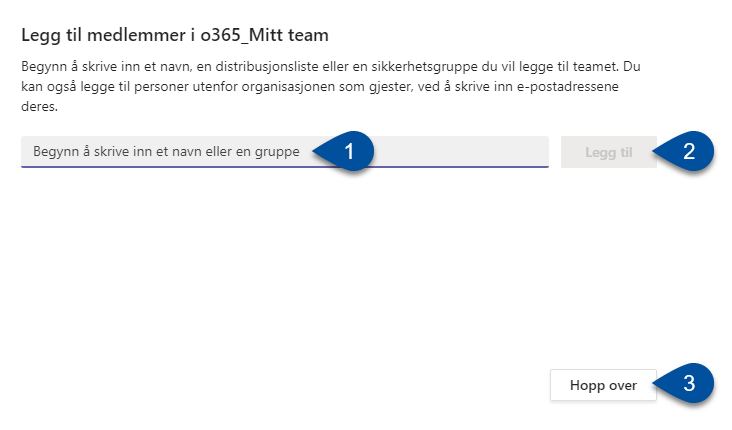The height and width of the screenshot is (430, 732).
Task: Click the blue callout marker numbered 3
Action: 684,383
